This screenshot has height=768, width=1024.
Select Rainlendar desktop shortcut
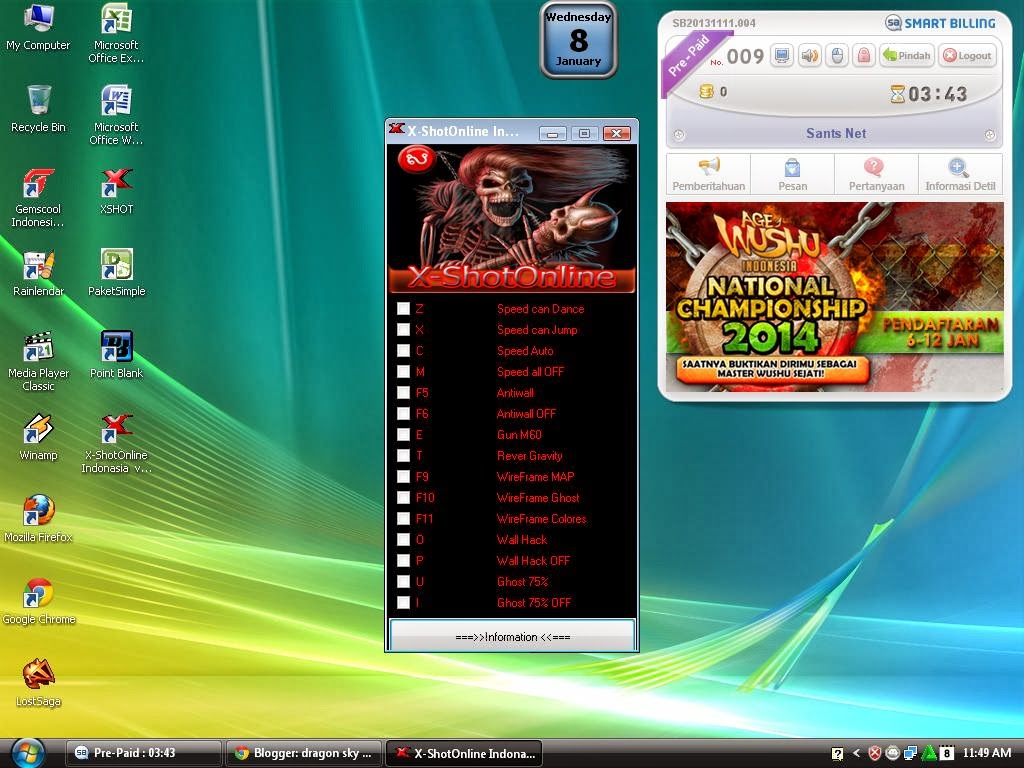coord(38,274)
